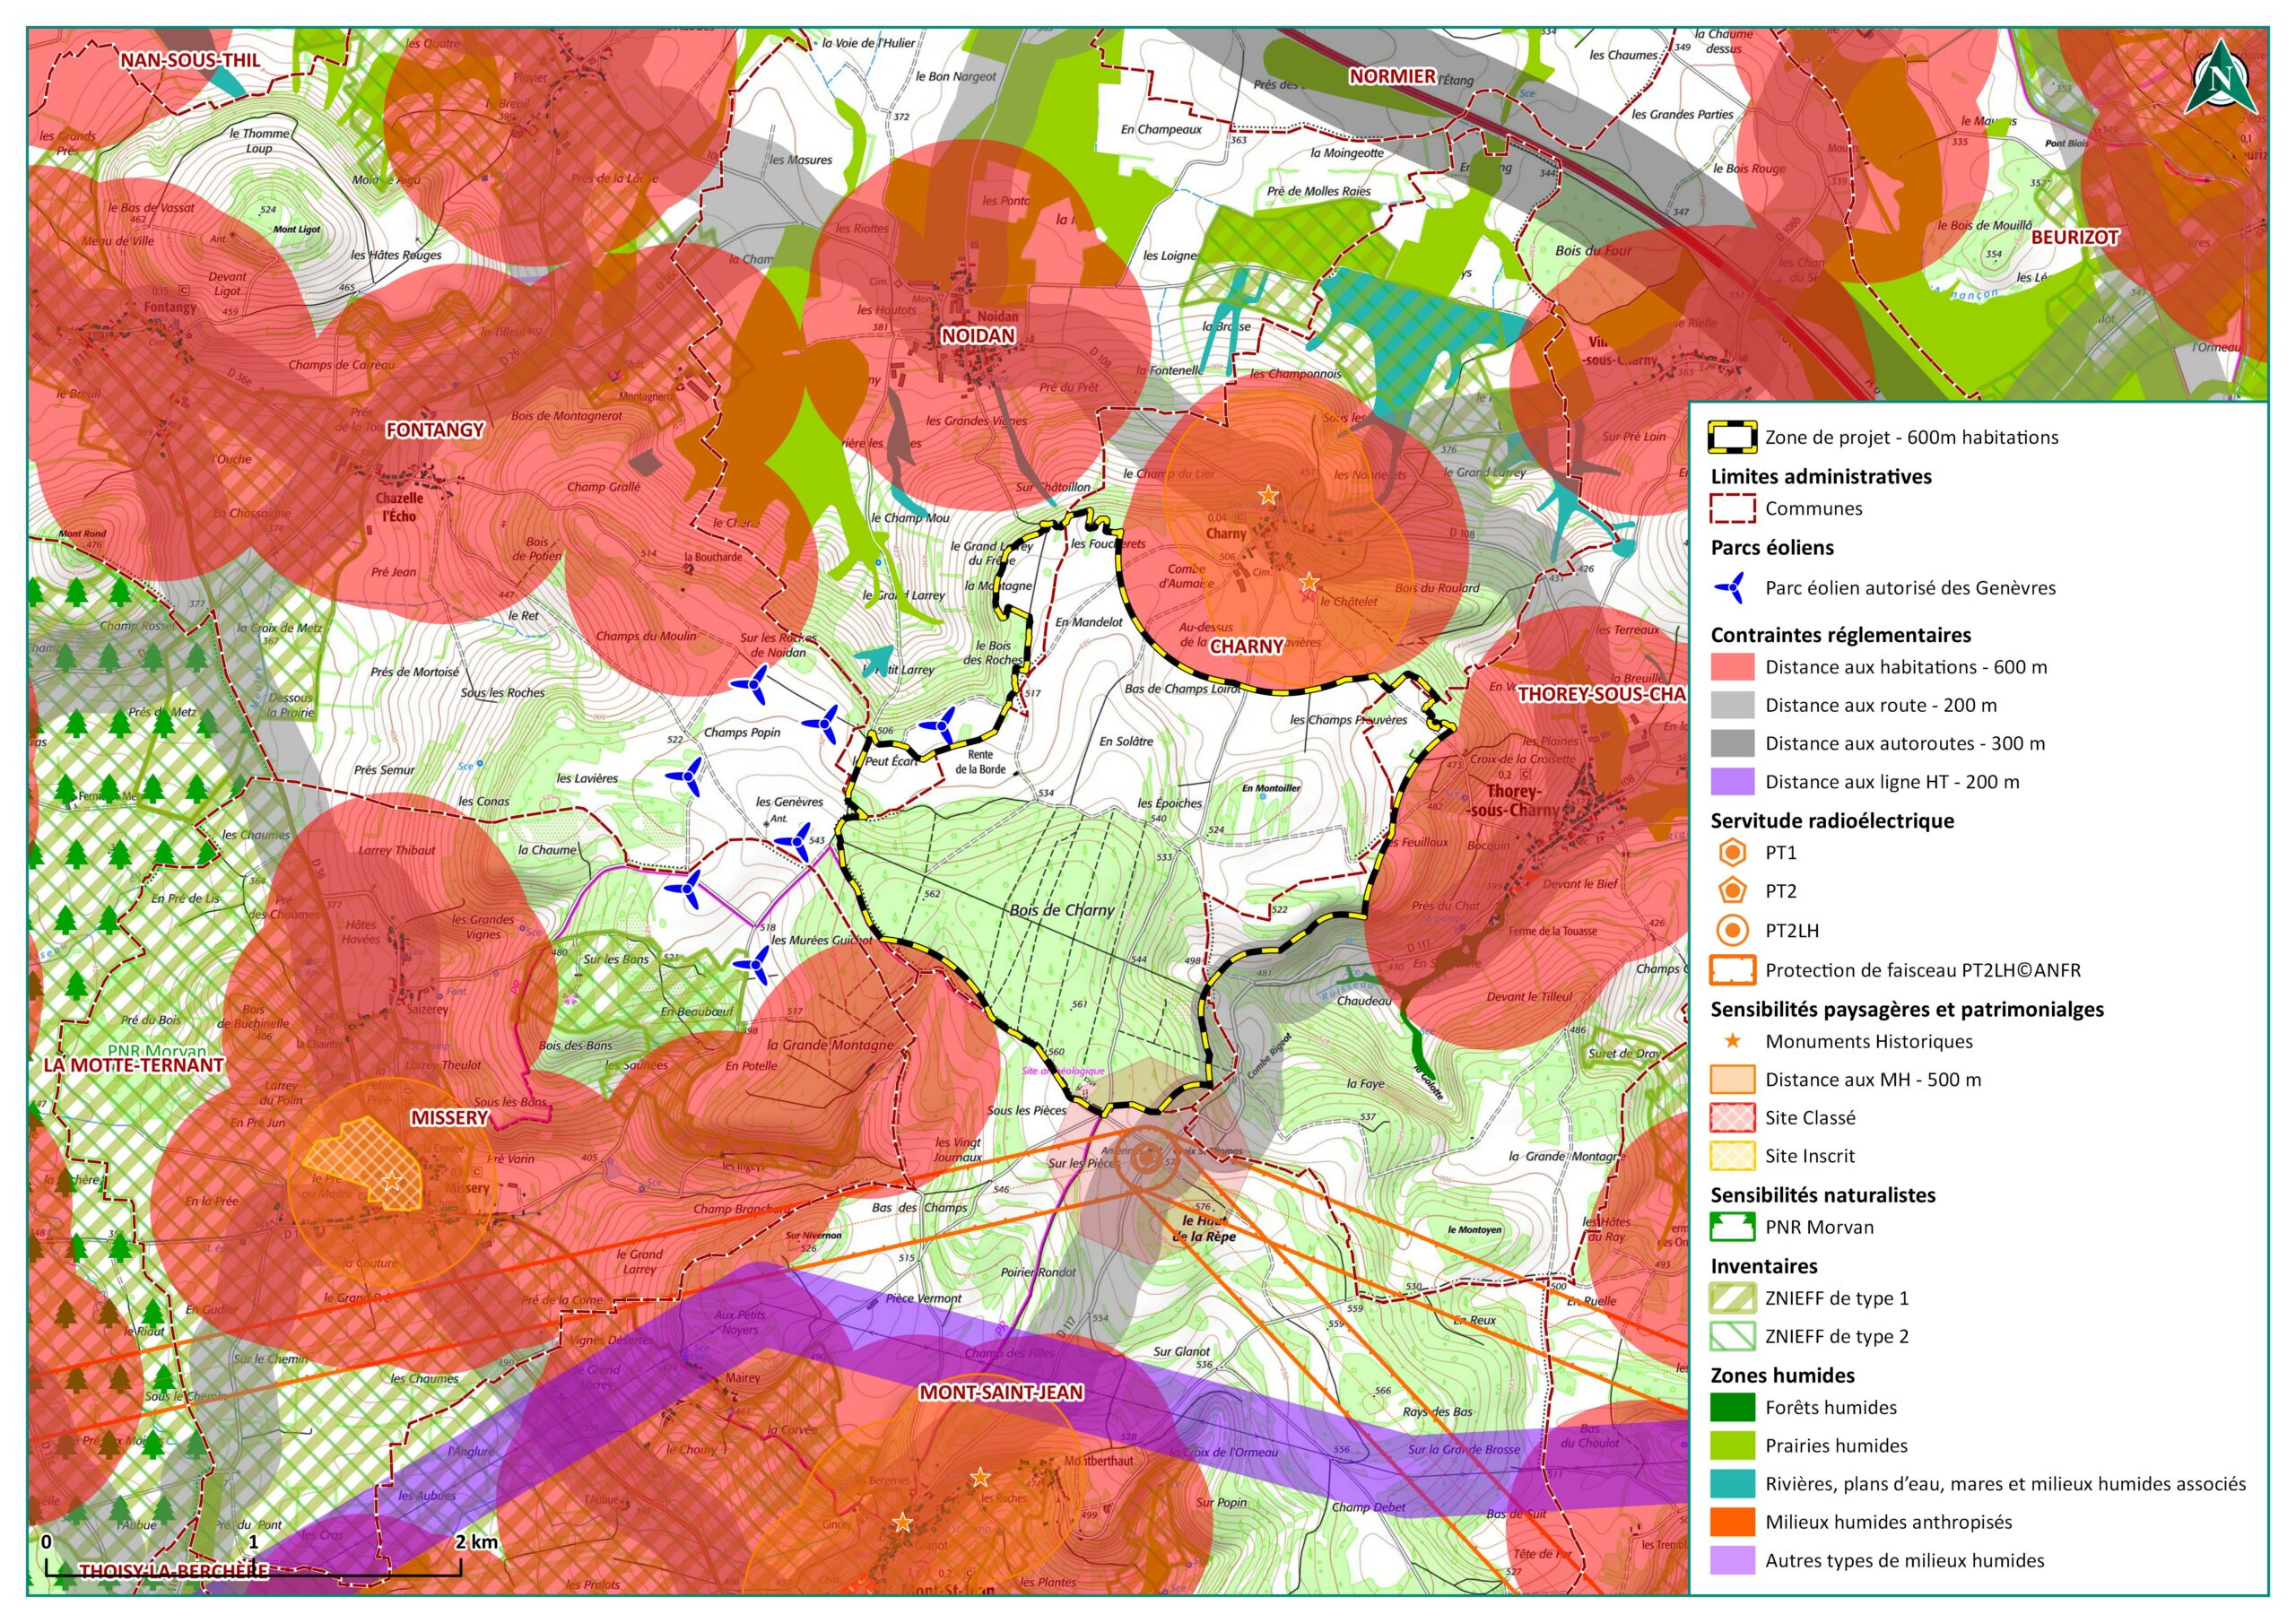
Task: Select the orange 'Milieux humides anthropisés' swatch
Action: point(1732,1522)
